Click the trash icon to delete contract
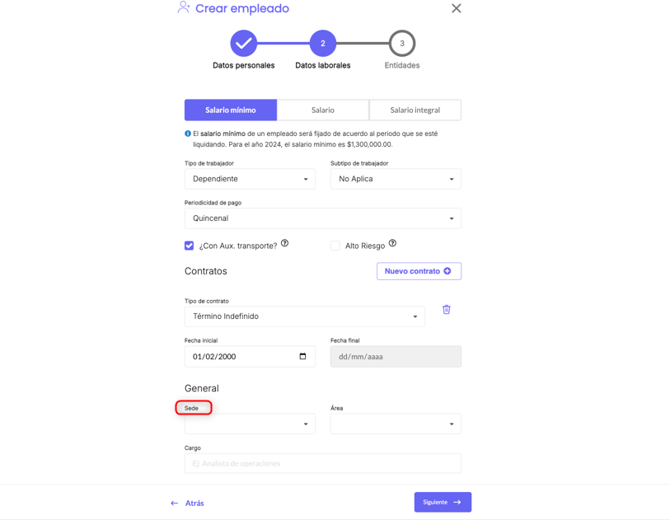This screenshot has width=670, height=520. 446,310
